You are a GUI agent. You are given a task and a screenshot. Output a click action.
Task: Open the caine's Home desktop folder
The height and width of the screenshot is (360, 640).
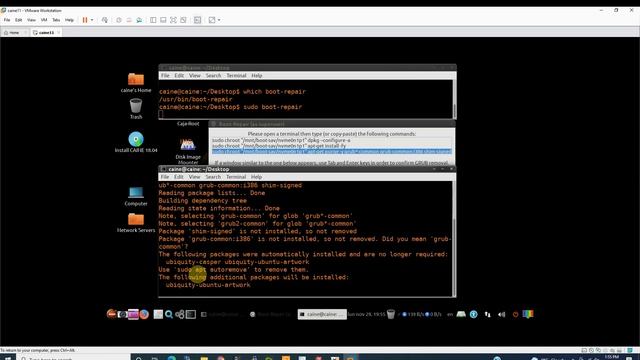[x=136, y=82]
